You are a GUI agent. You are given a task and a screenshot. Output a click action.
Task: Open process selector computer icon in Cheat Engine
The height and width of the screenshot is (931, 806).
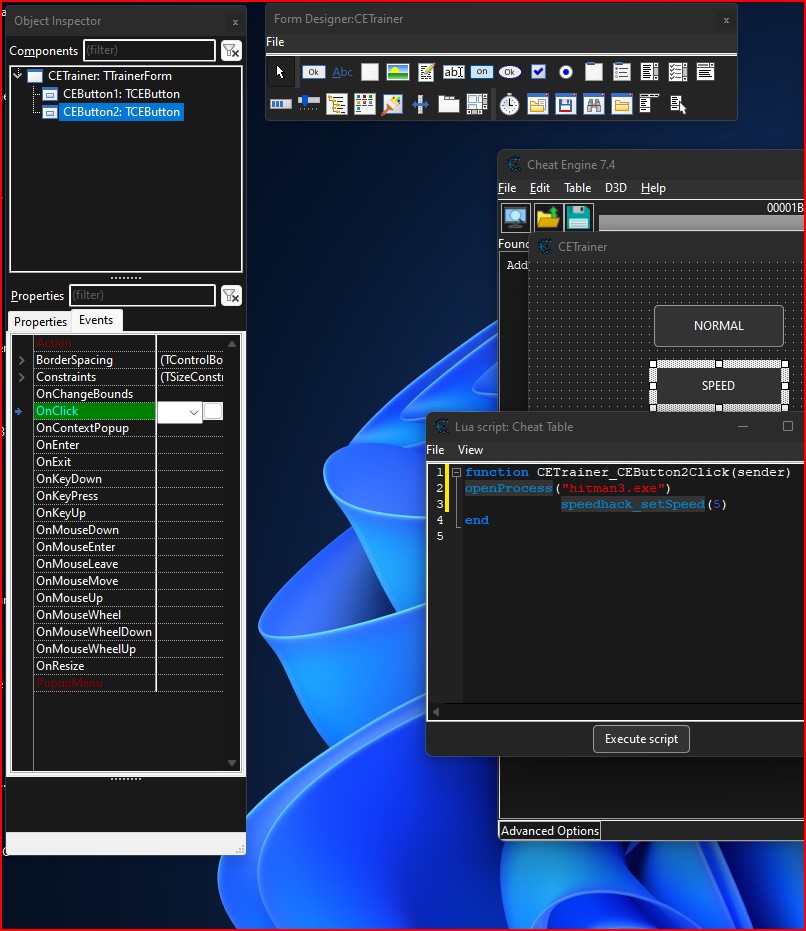[515, 217]
